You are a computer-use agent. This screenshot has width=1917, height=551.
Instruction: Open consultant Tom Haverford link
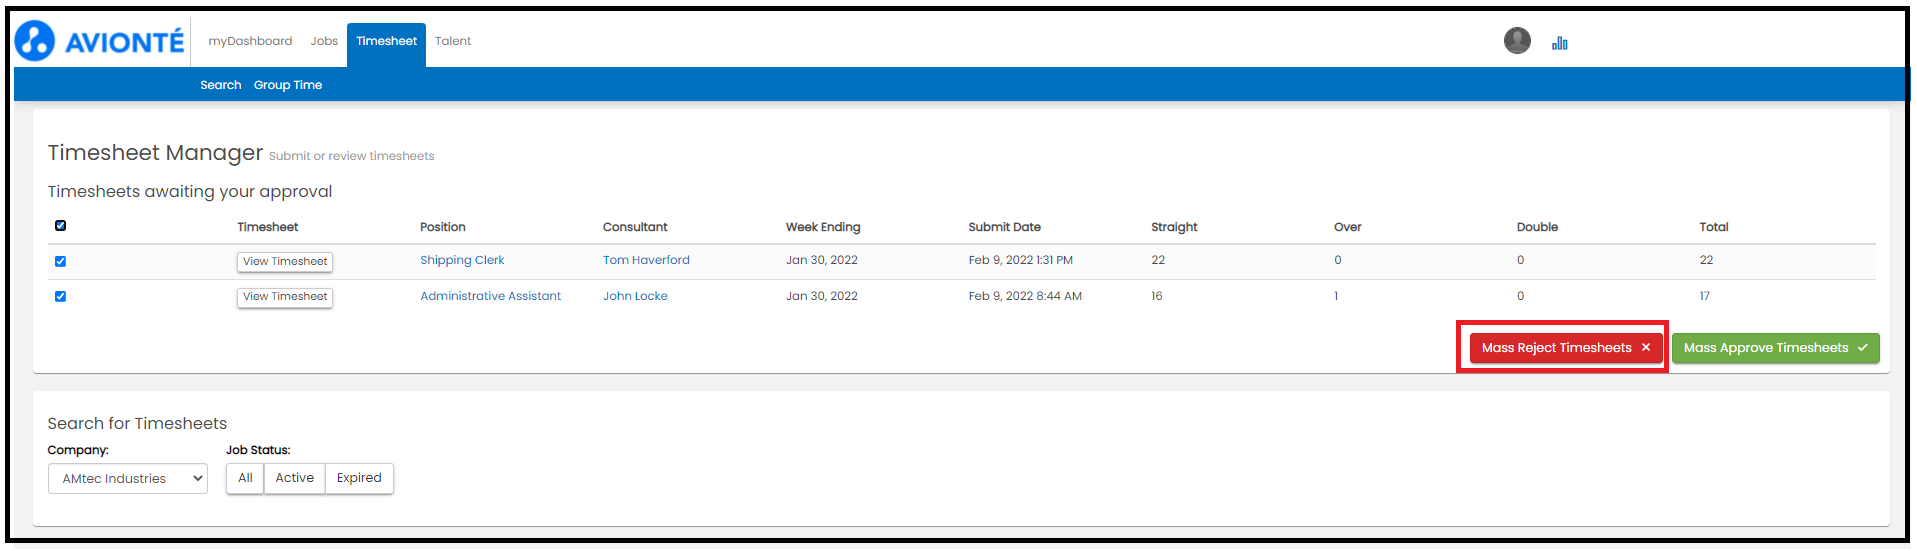(646, 260)
